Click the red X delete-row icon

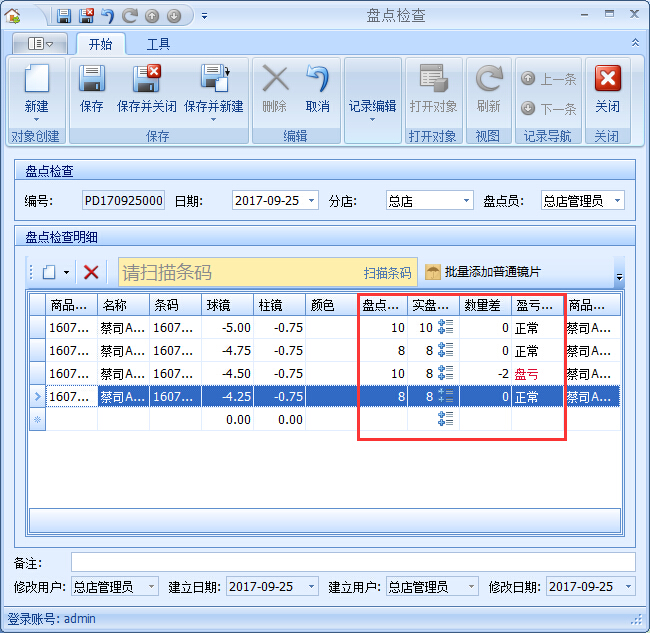point(91,272)
